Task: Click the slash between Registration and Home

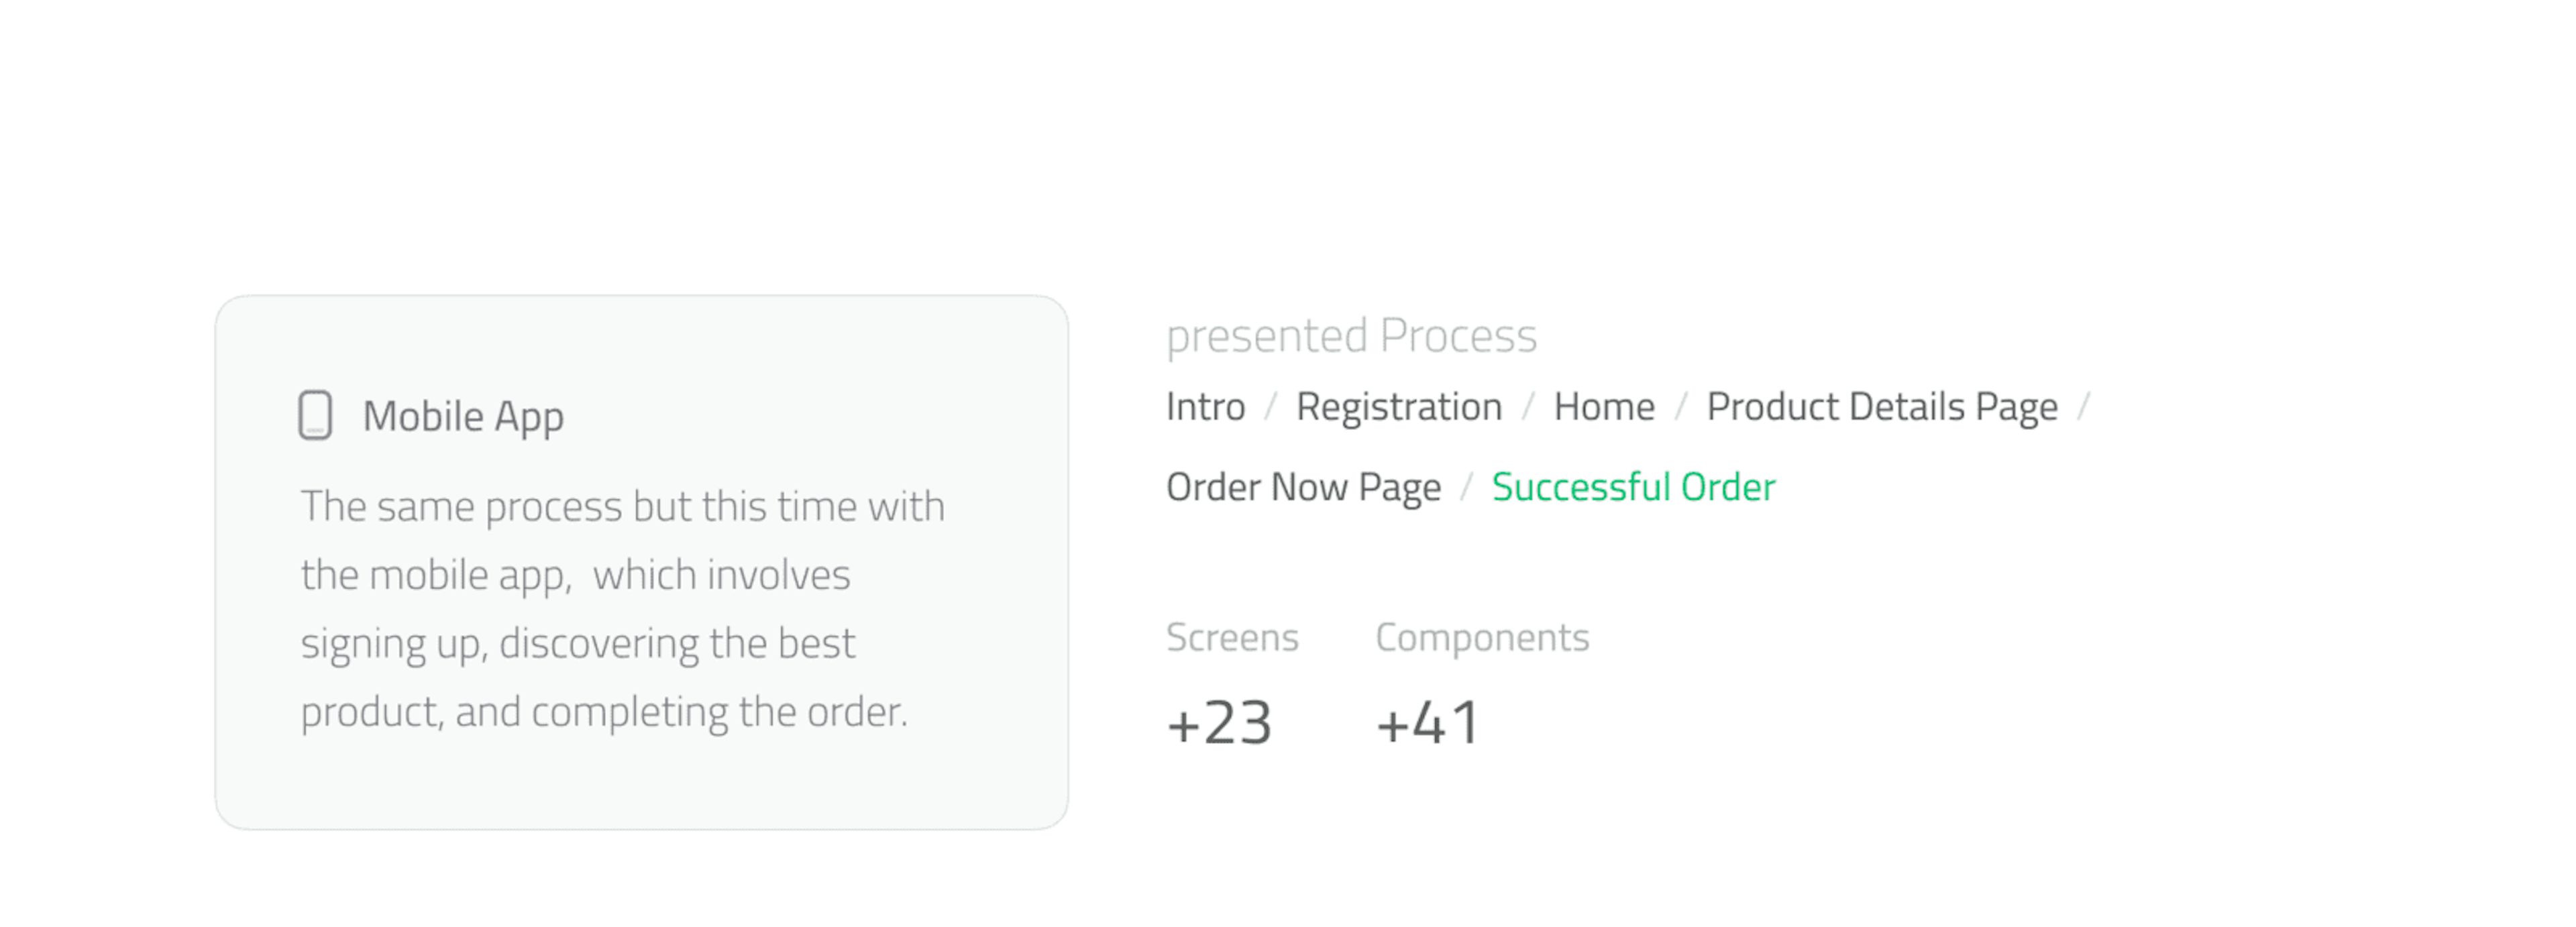Action: 1528,408
